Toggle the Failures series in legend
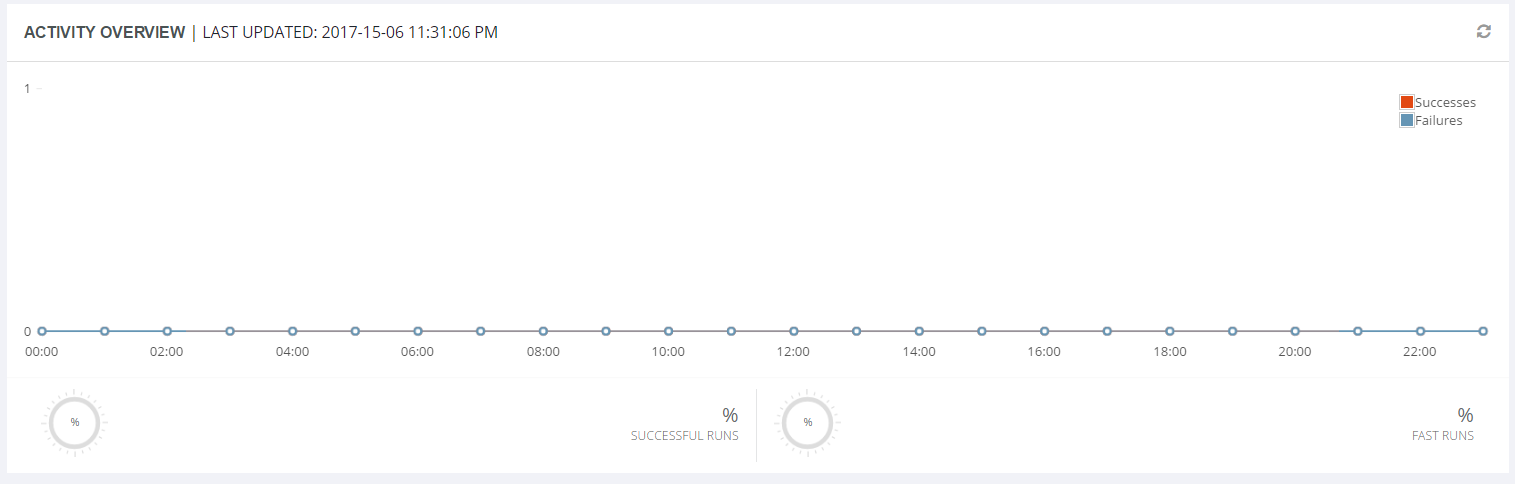 coord(1432,120)
